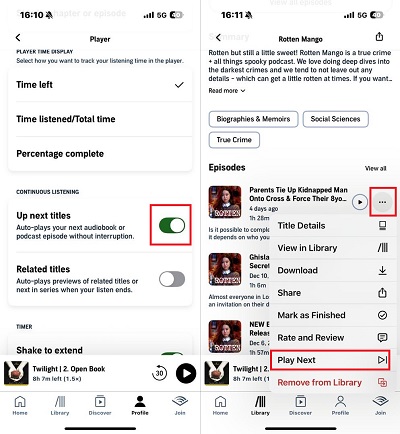The height and width of the screenshot is (434, 400).
Task: Open three-dot menu for first episode
Action: 382,202
